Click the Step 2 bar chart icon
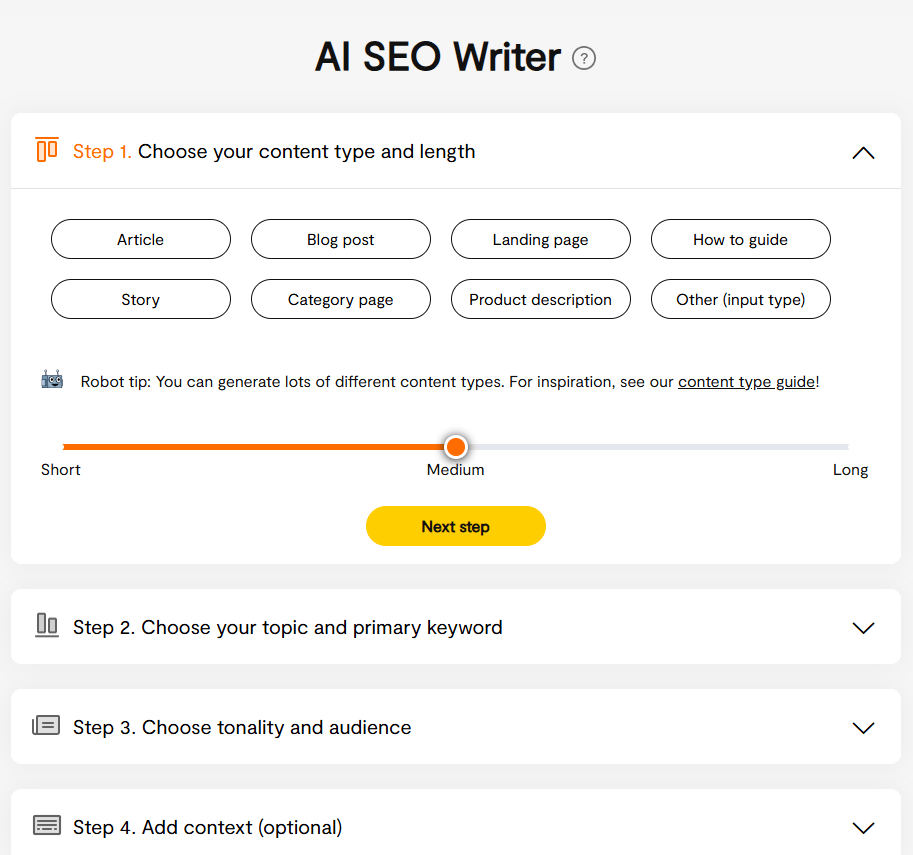The width and height of the screenshot is (913, 855). pos(46,627)
